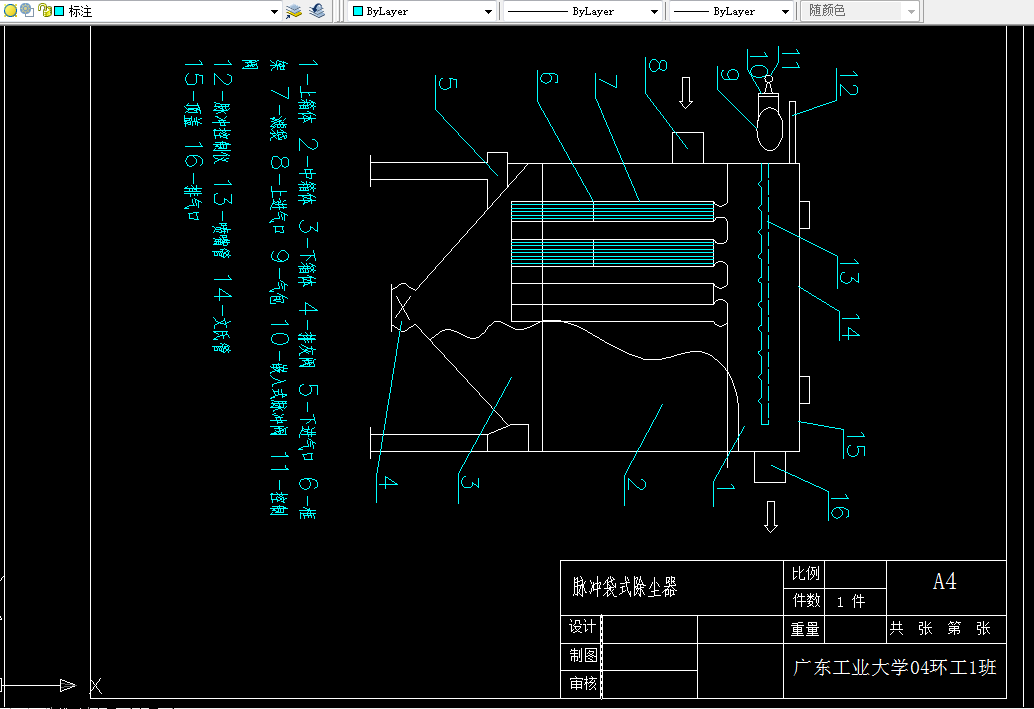Select callout number 16 in the drawing
Screen dimensions: 1034x709
(x=839, y=506)
